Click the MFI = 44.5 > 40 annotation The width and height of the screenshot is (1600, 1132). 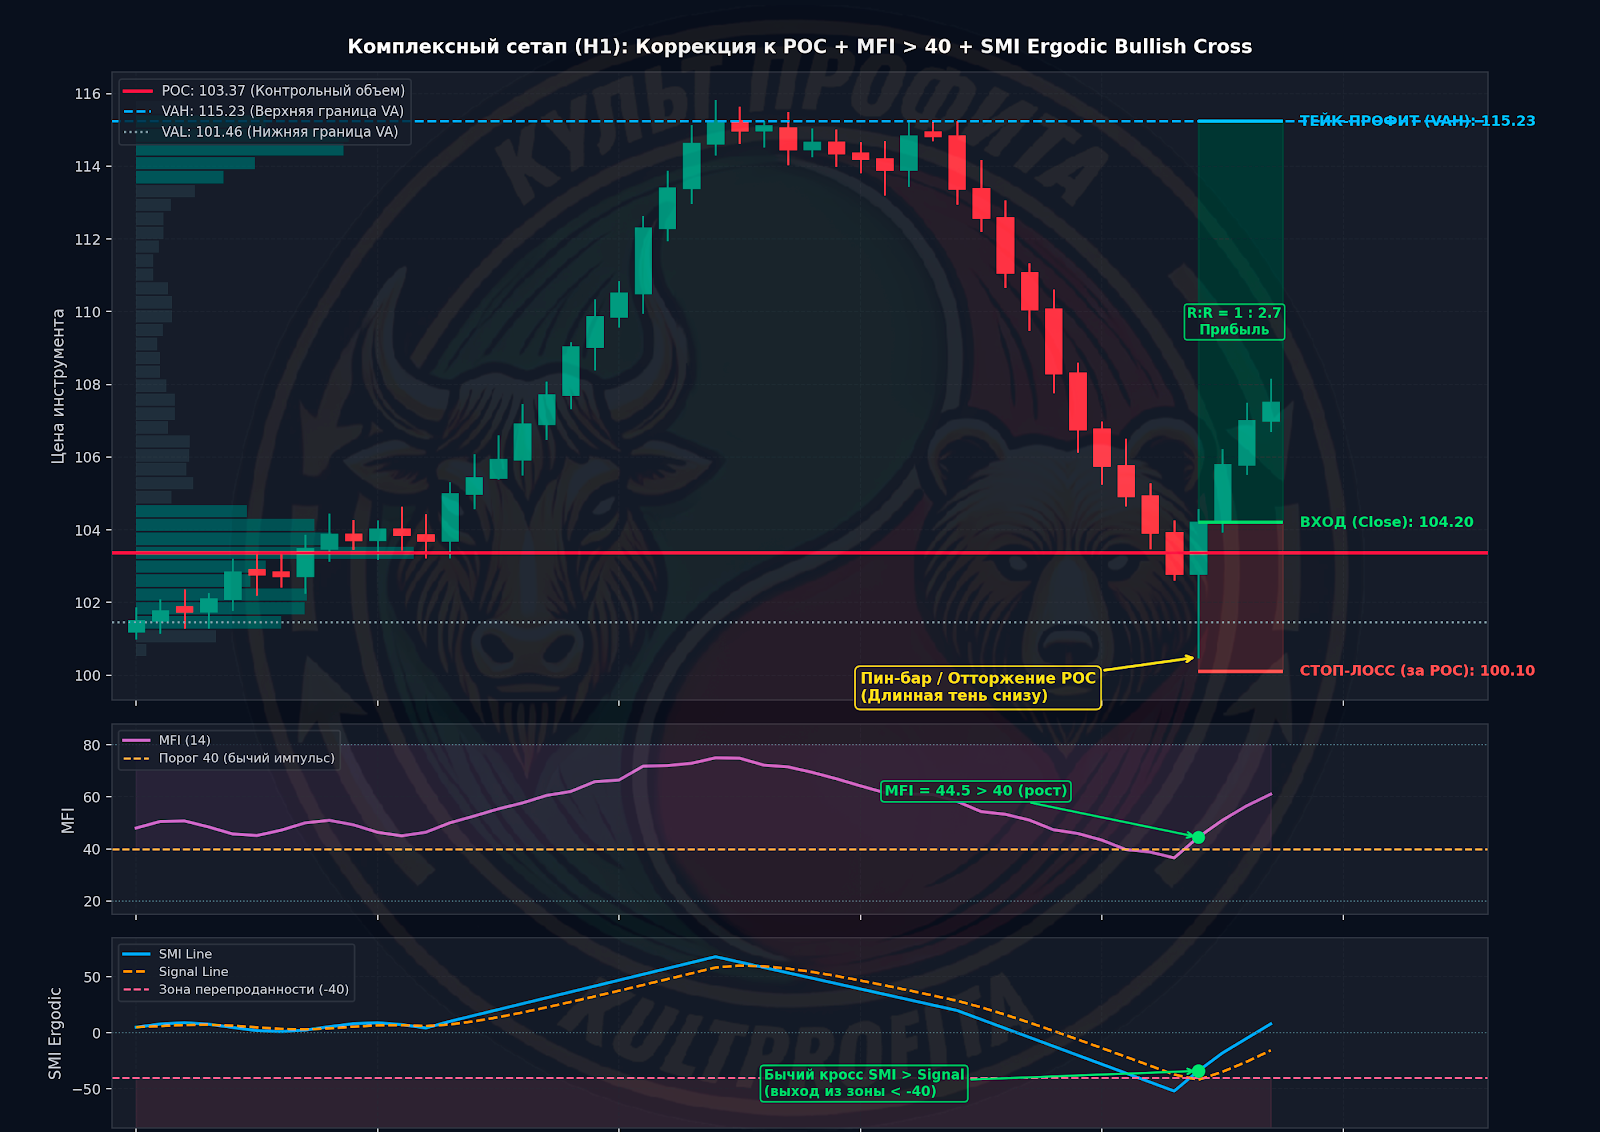(976, 791)
